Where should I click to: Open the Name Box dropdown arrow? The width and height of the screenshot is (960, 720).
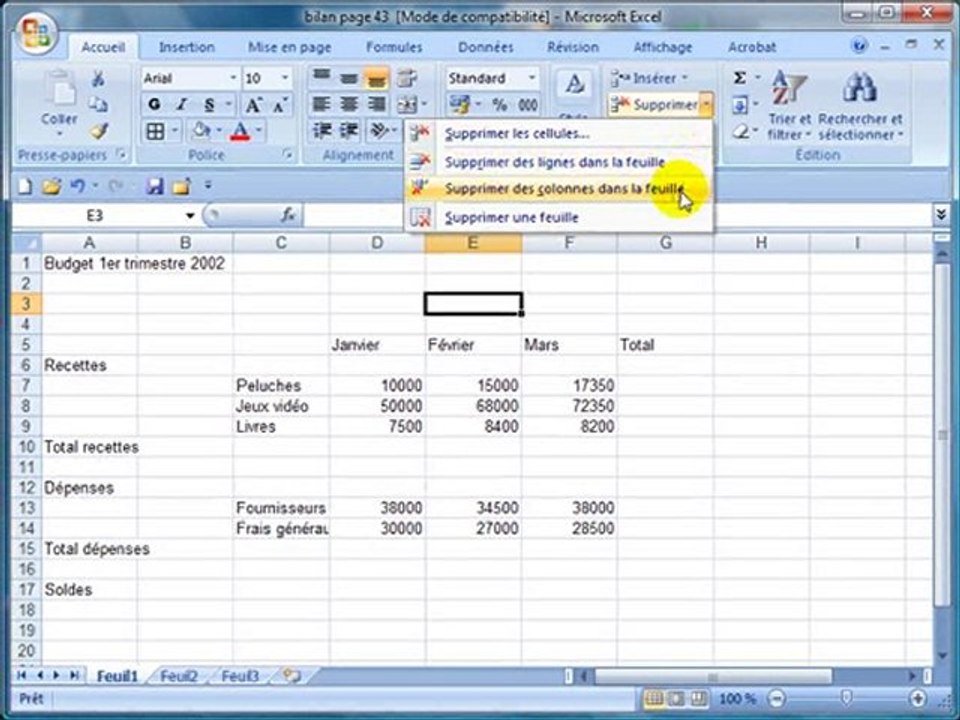click(190, 216)
